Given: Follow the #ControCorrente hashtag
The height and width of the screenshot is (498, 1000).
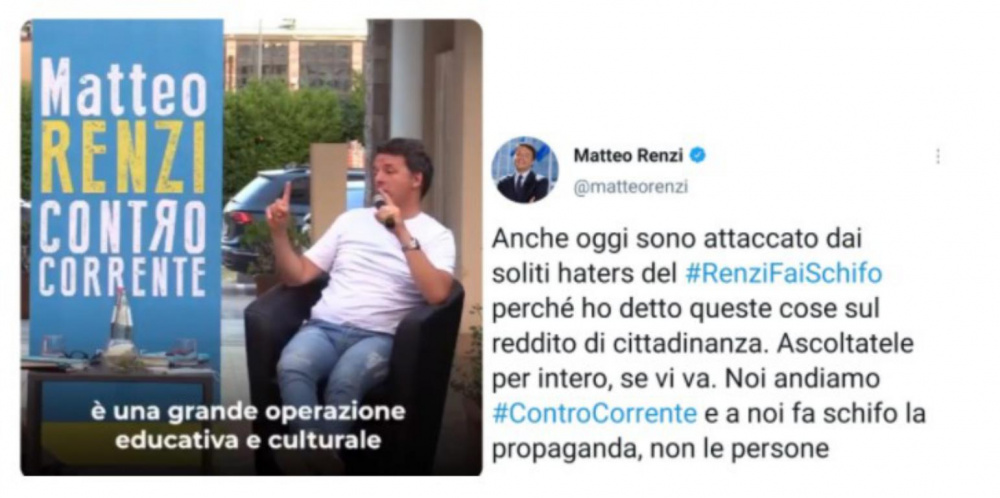Looking at the screenshot, I should pos(594,414).
